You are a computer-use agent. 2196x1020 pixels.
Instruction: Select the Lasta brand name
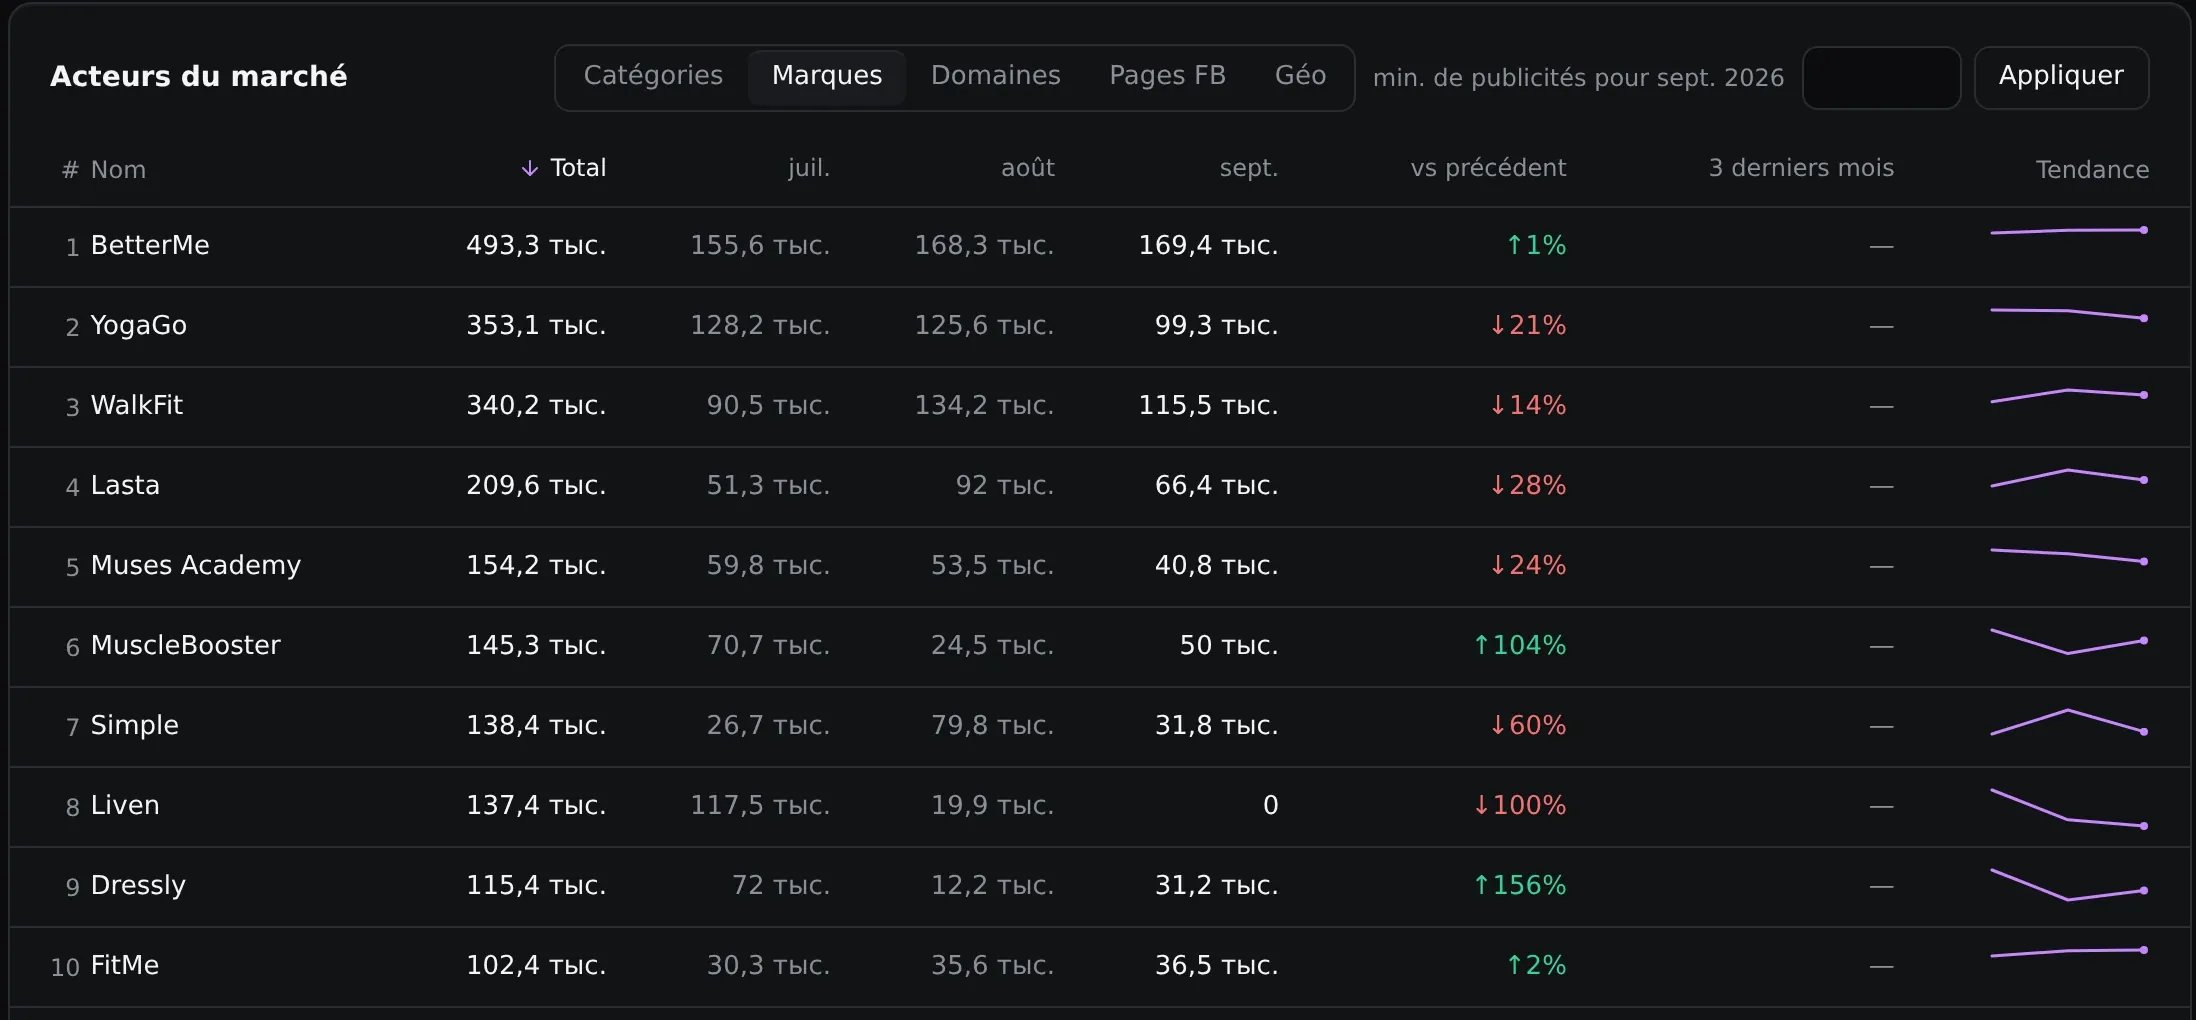pos(125,485)
